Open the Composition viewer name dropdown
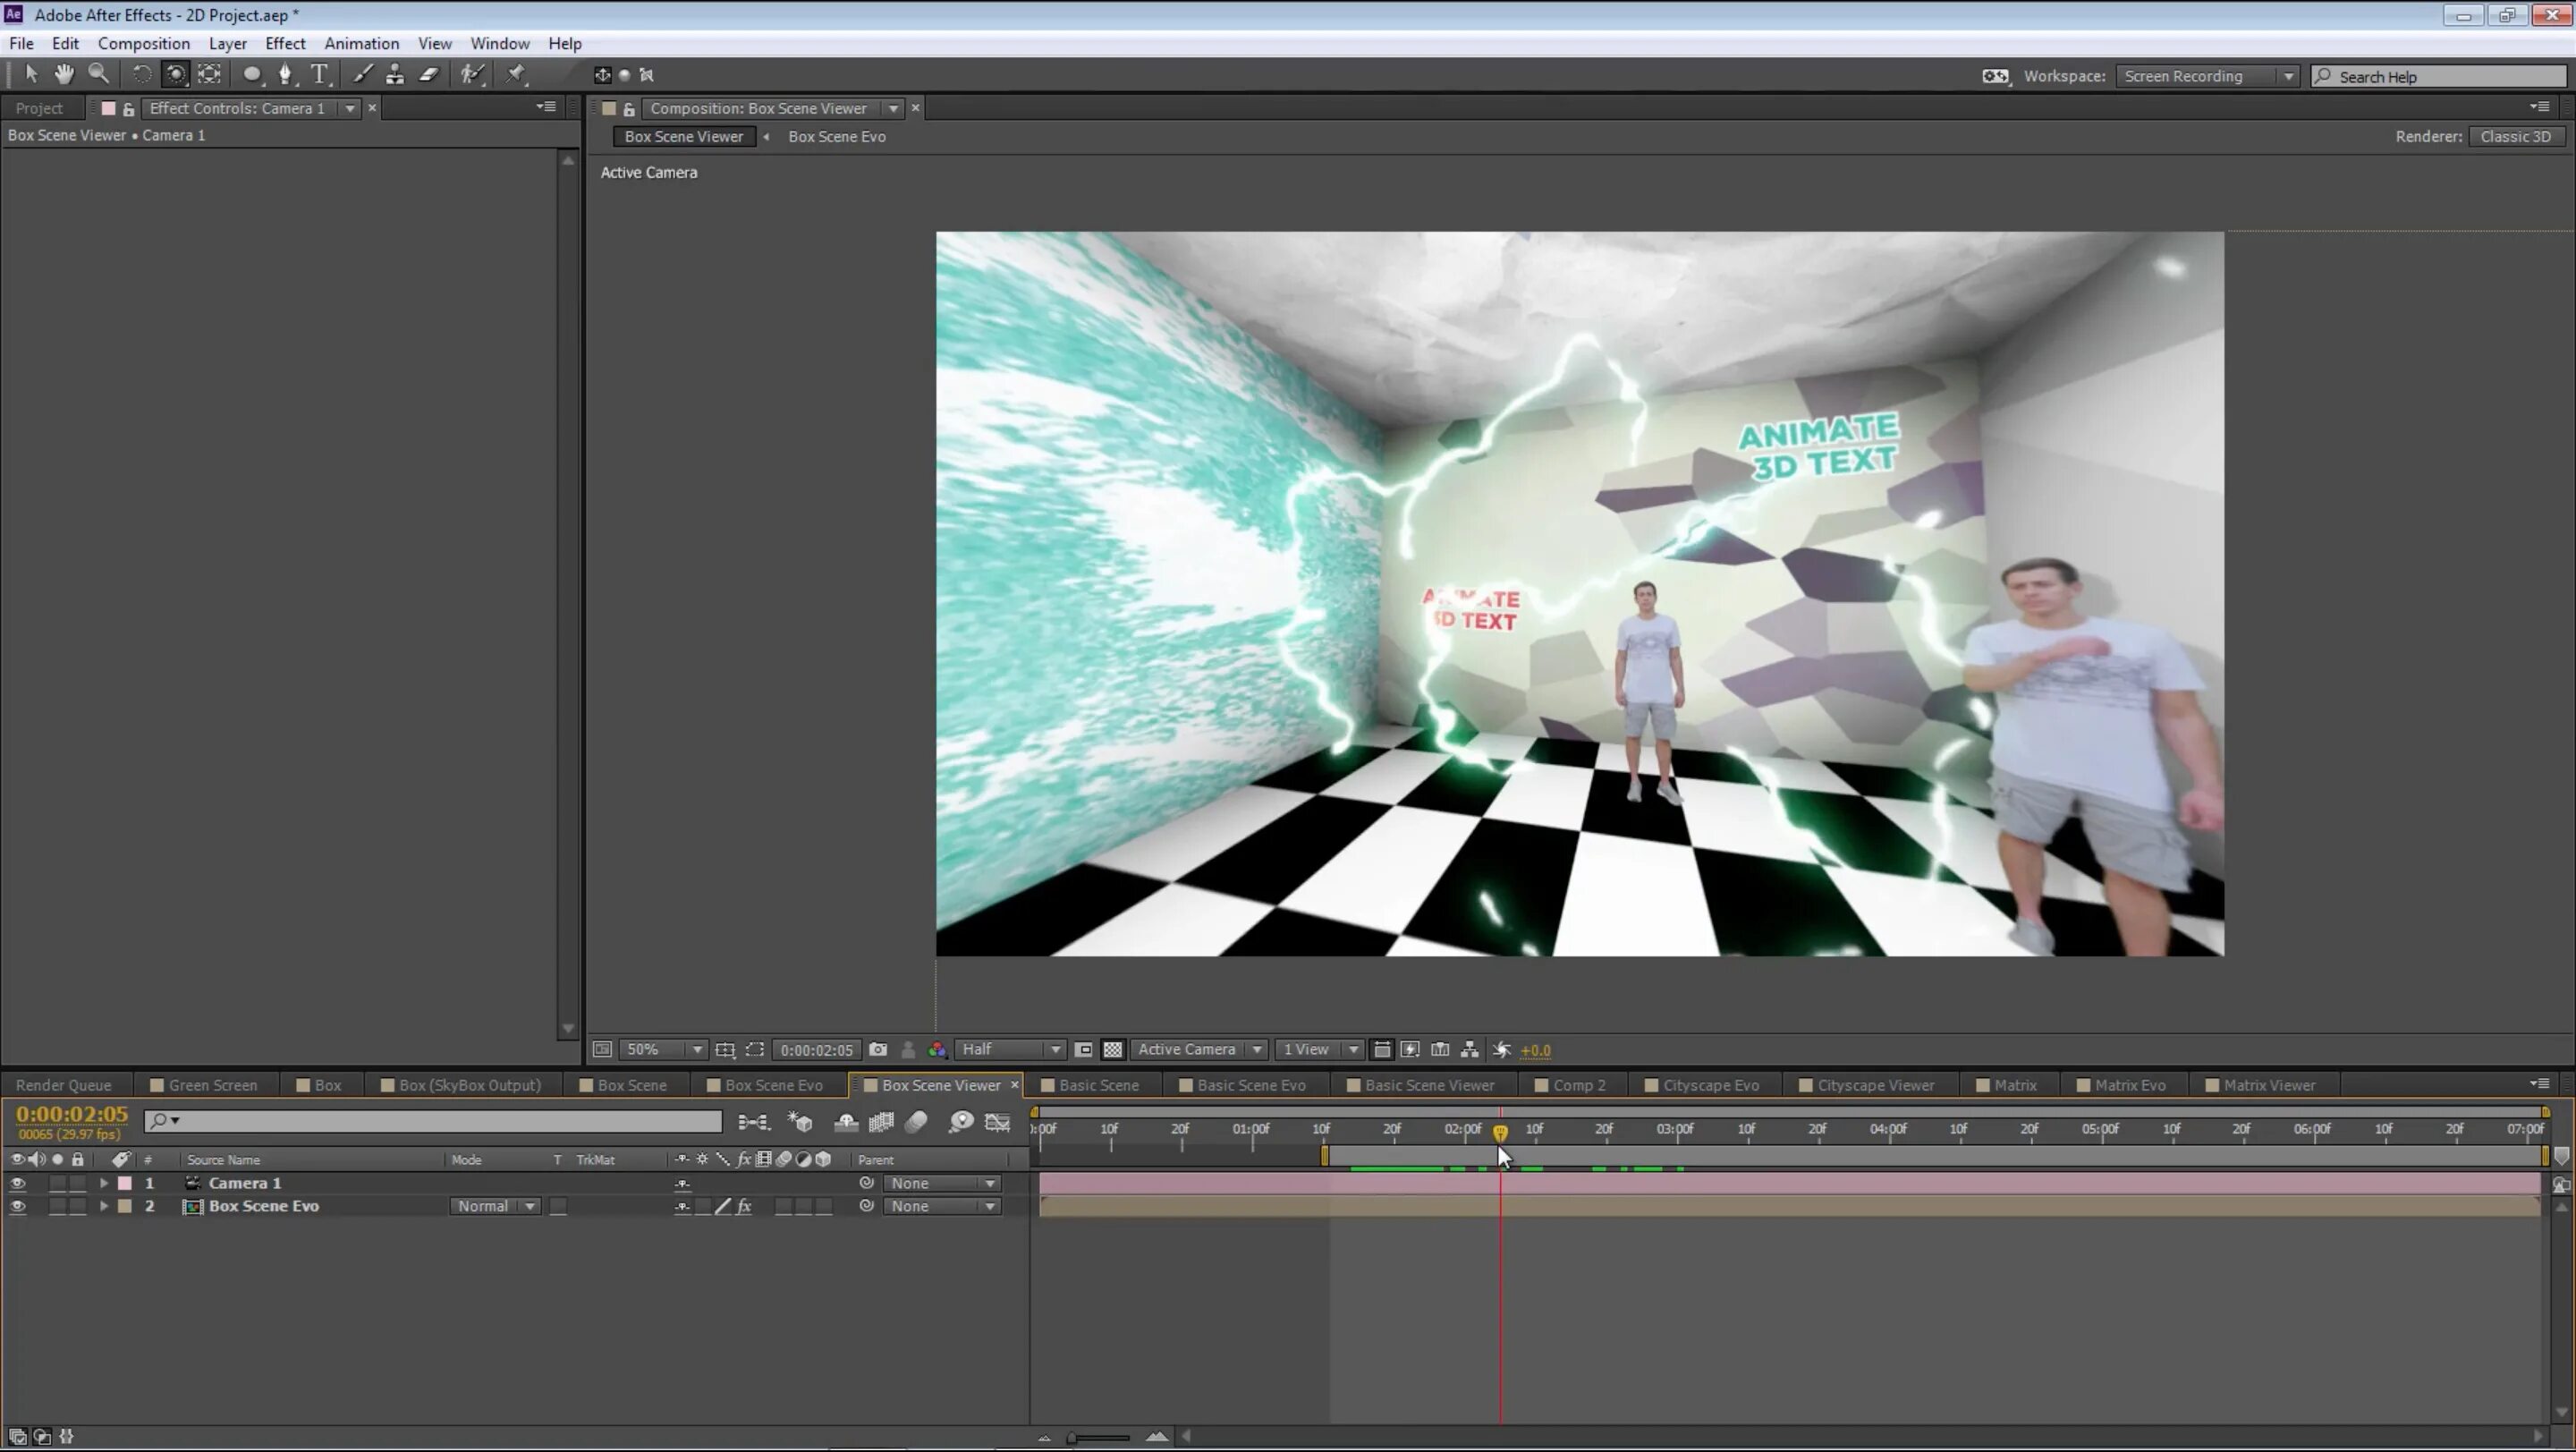Screen dimensions: 2576x1452 [893, 109]
